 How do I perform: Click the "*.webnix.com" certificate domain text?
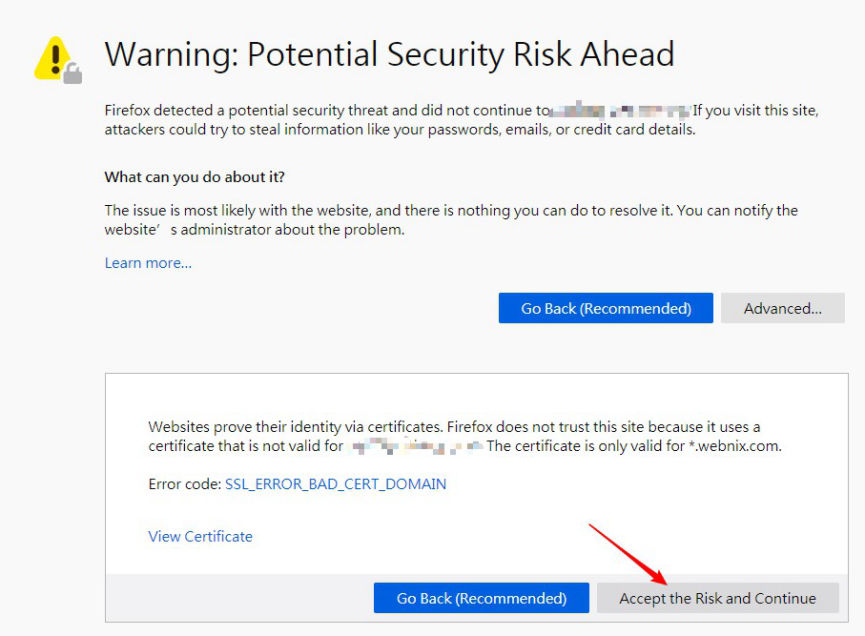pos(734,446)
